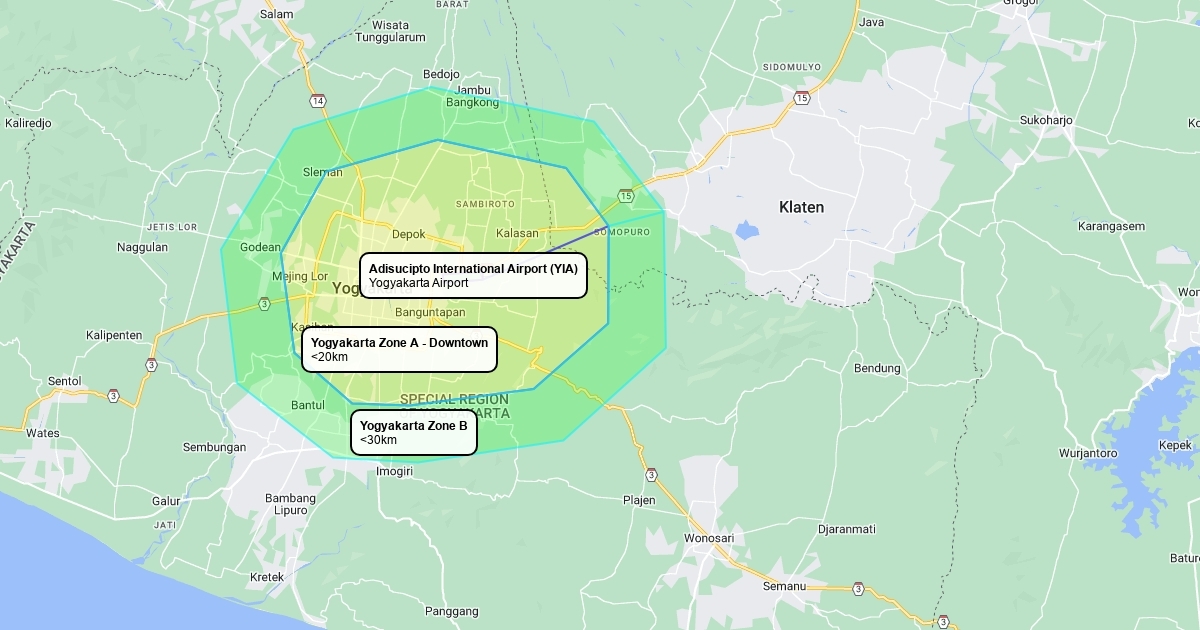
Task: Click route 3 shield near Mejing Lor
Action: (x=263, y=303)
